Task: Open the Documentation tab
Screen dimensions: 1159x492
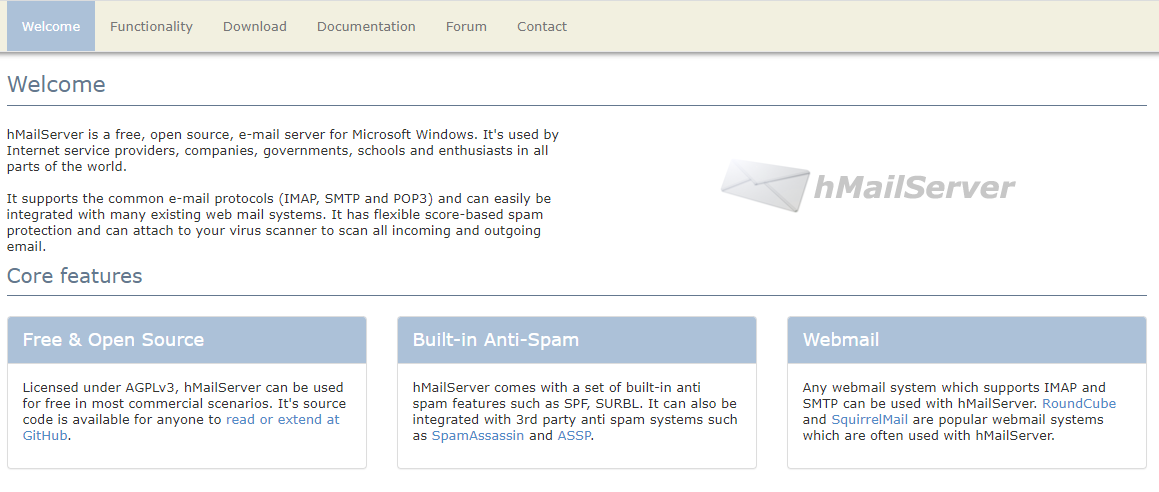Action: click(x=366, y=27)
